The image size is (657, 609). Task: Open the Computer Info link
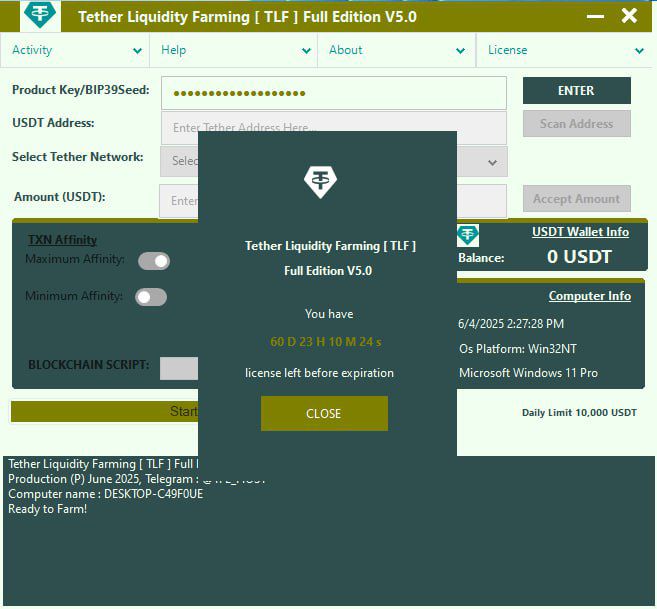589,296
